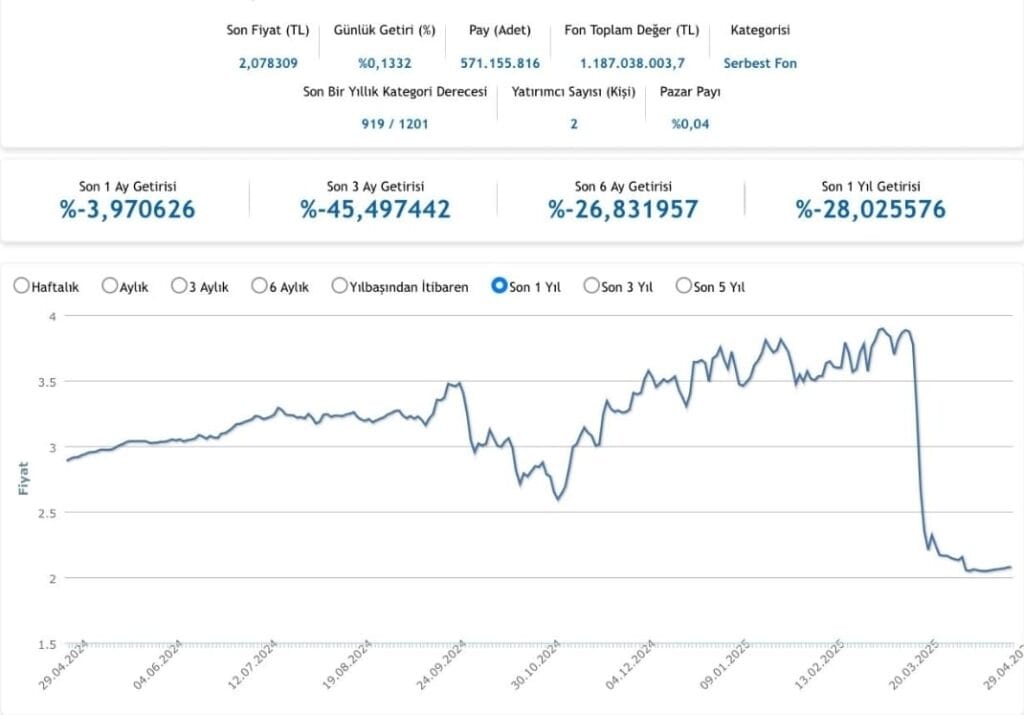Viewport: 1024px width, 715px height.
Task: Select the Haftalık radio button
Action: [x=21, y=286]
